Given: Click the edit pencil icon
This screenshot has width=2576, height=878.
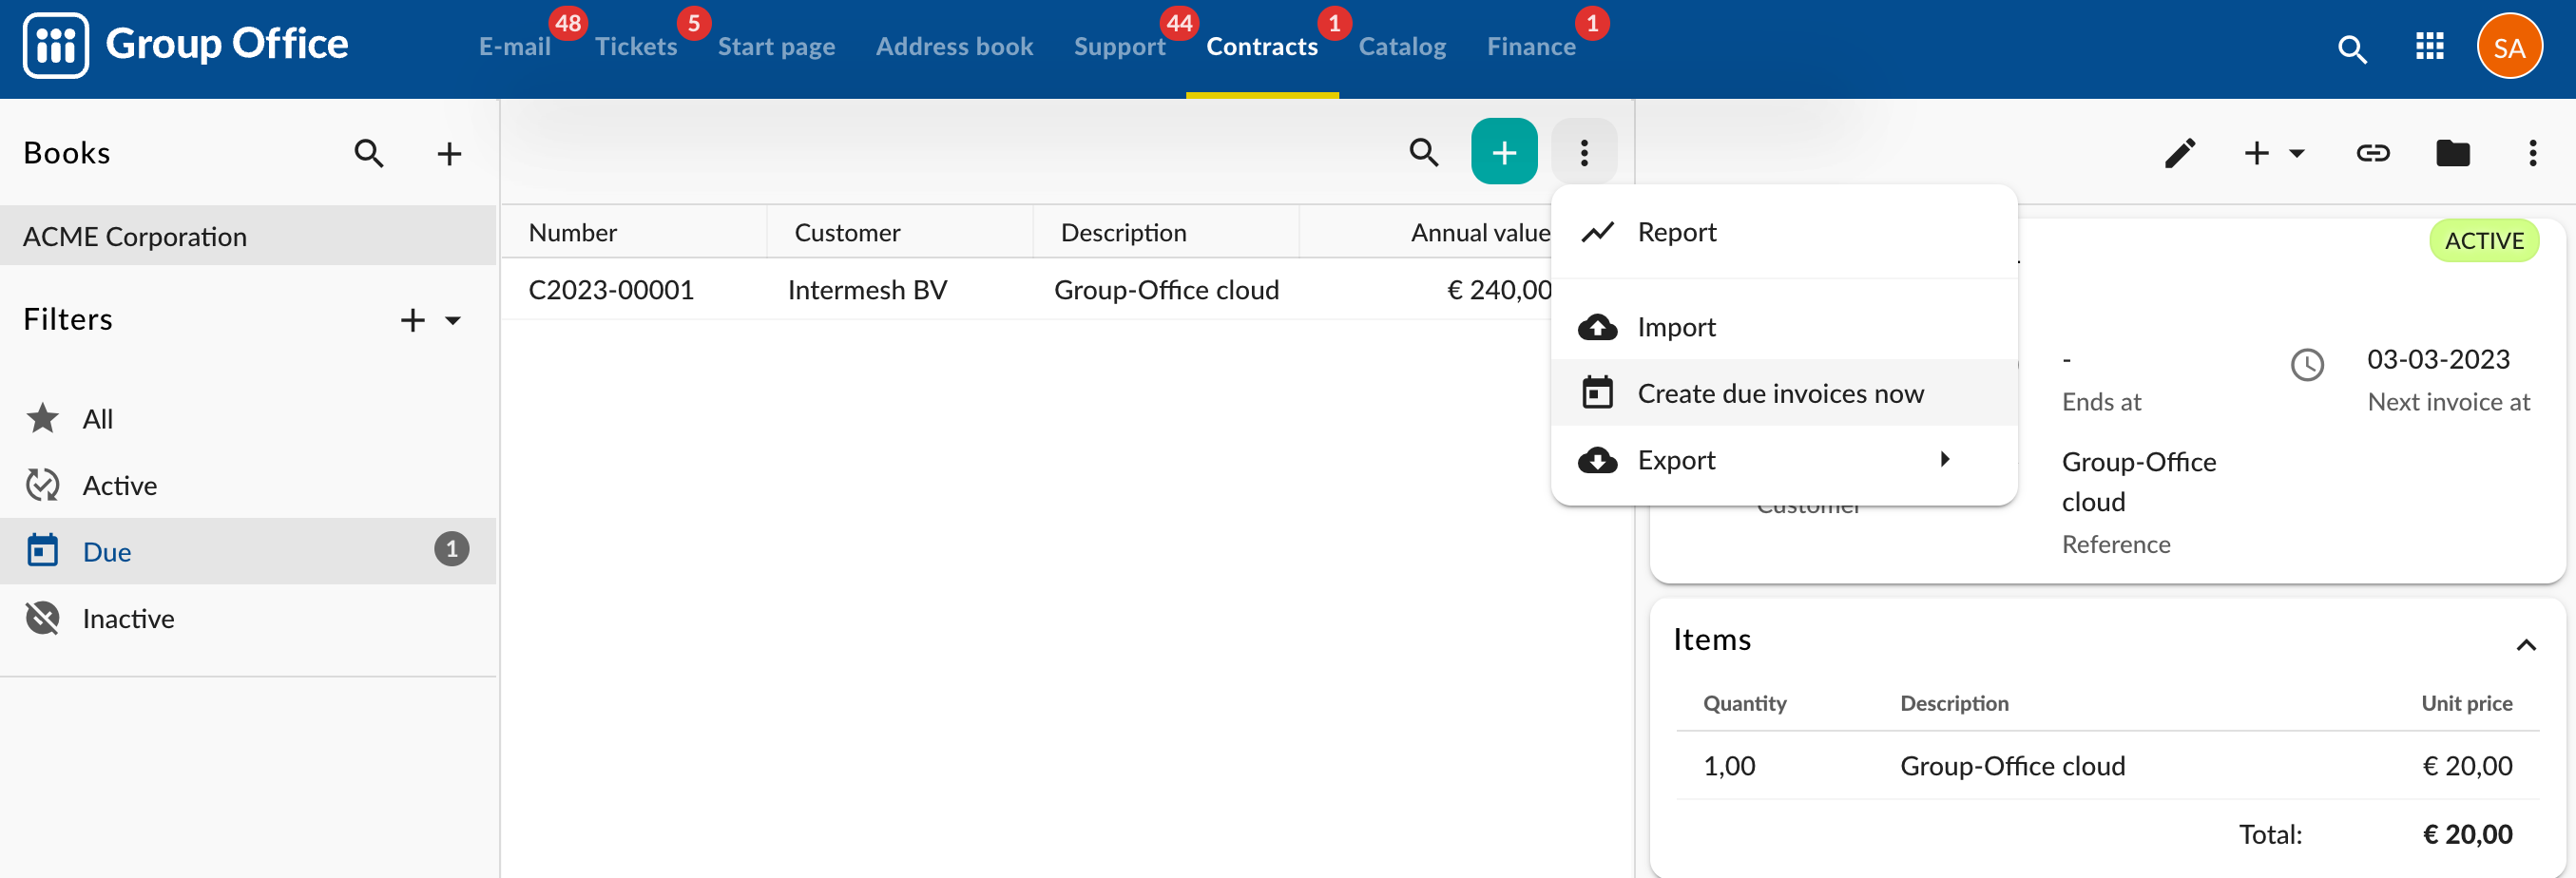Looking at the screenshot, I should click(2180, 153).
